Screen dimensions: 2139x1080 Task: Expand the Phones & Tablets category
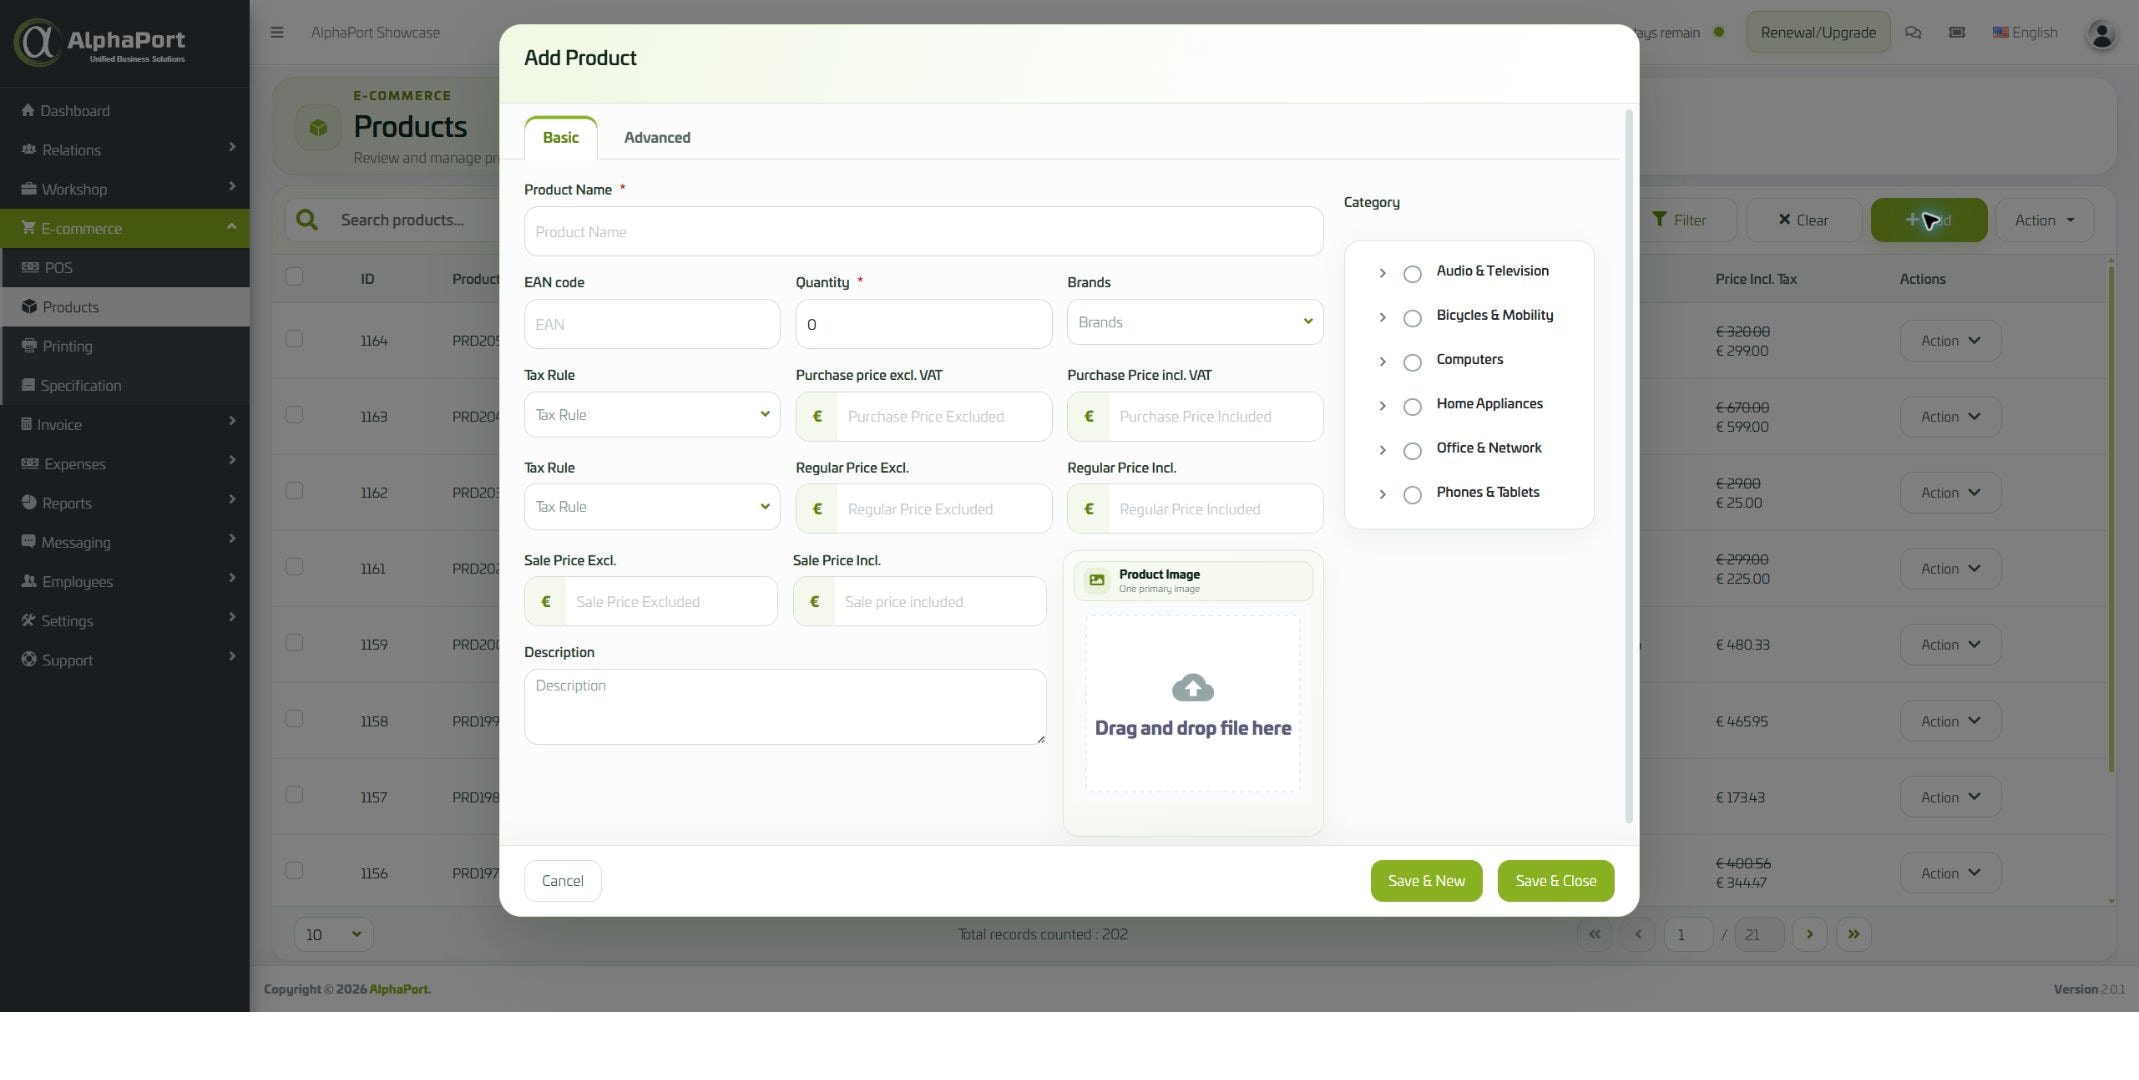click(1382, 494)
